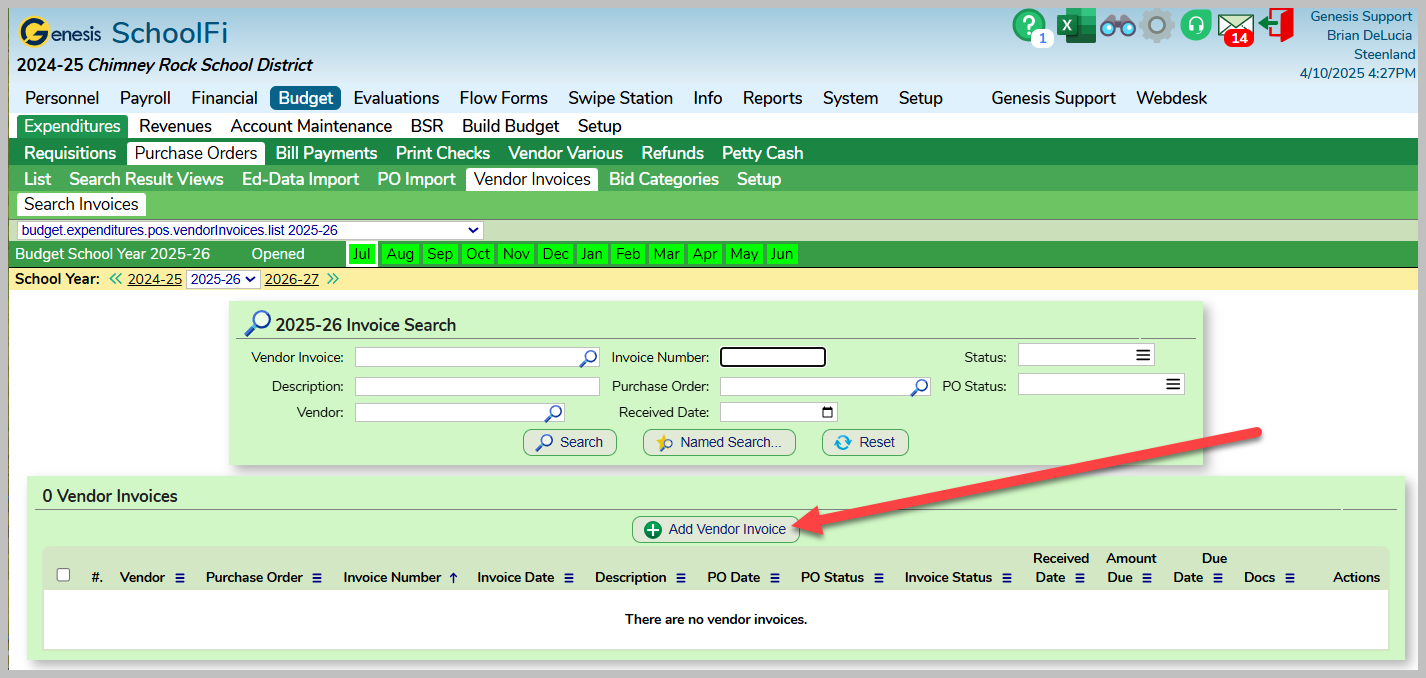Viewport: 1426px width, 678px height.
Task: Open Received Date column filter menu
Action: tap(1080, 578)
